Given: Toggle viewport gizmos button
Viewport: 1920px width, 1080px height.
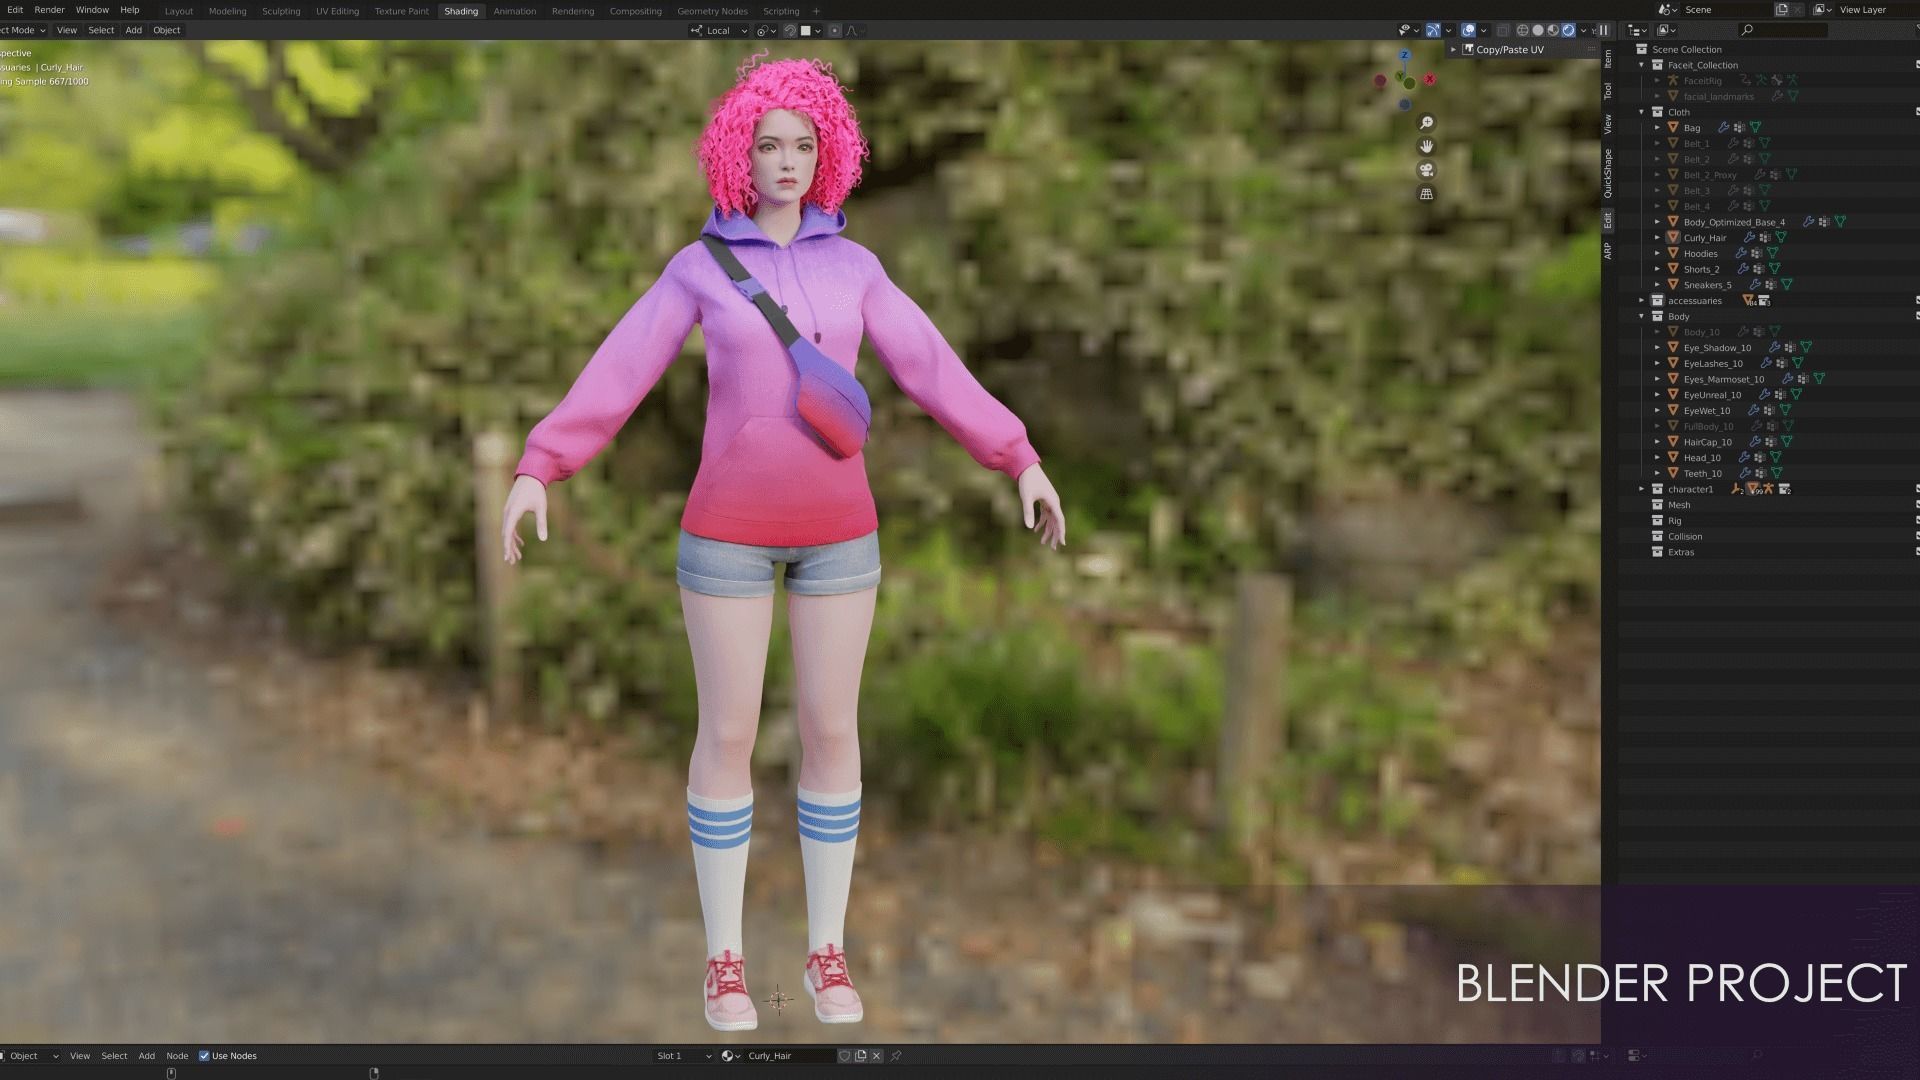Looking at the screenshot, I should pyautogui.click(x=1433, y=30).
